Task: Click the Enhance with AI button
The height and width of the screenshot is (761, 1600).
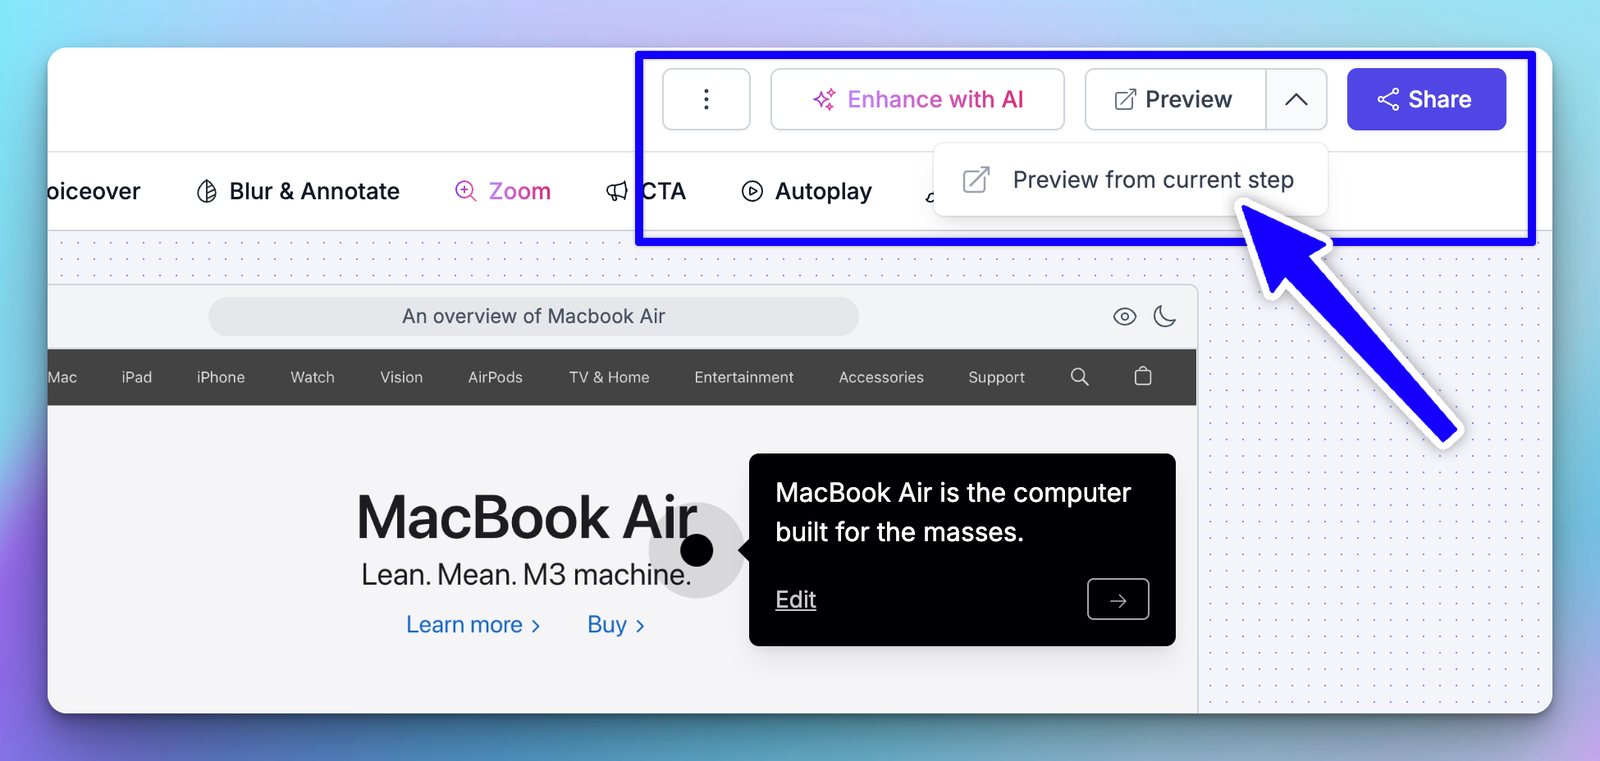Action: (917, 99)
